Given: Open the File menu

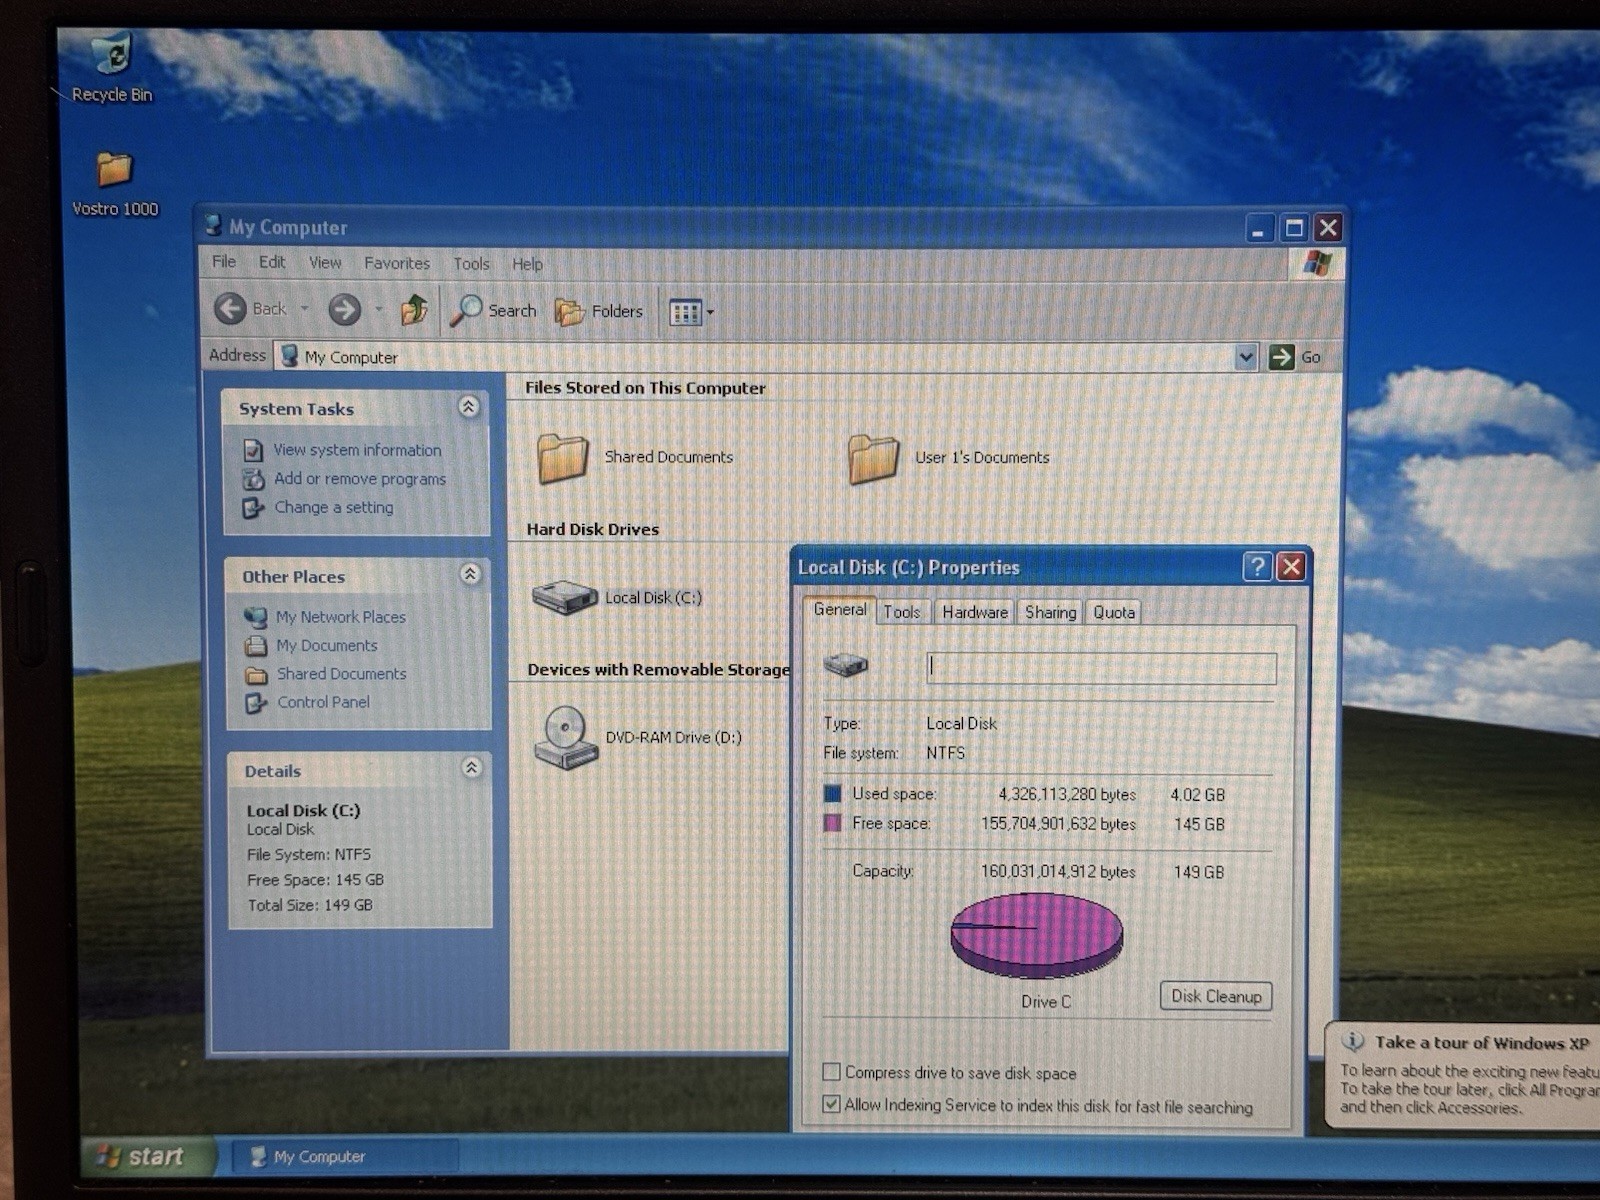Looking at the screenshot, I should click(224, 262).
